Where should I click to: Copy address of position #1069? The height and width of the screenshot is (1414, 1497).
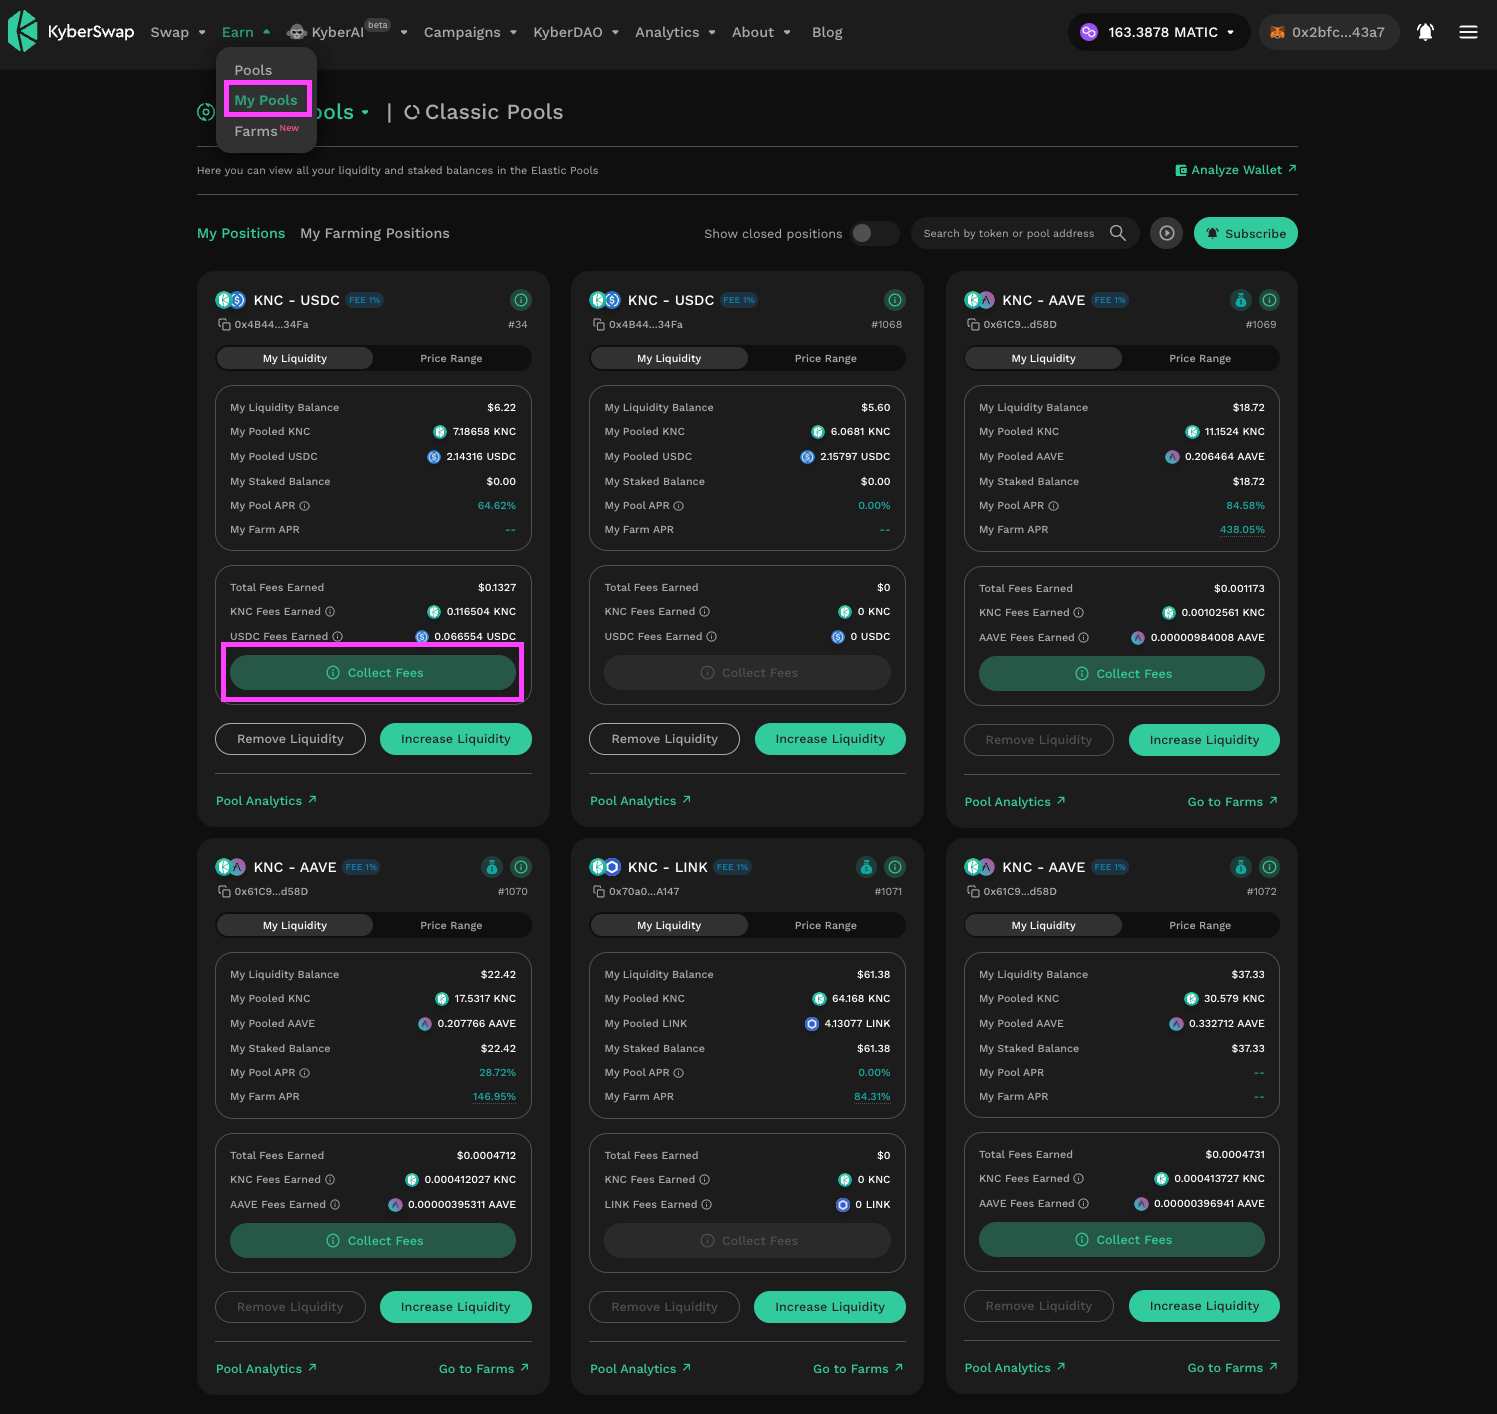(x=973, y=324)
